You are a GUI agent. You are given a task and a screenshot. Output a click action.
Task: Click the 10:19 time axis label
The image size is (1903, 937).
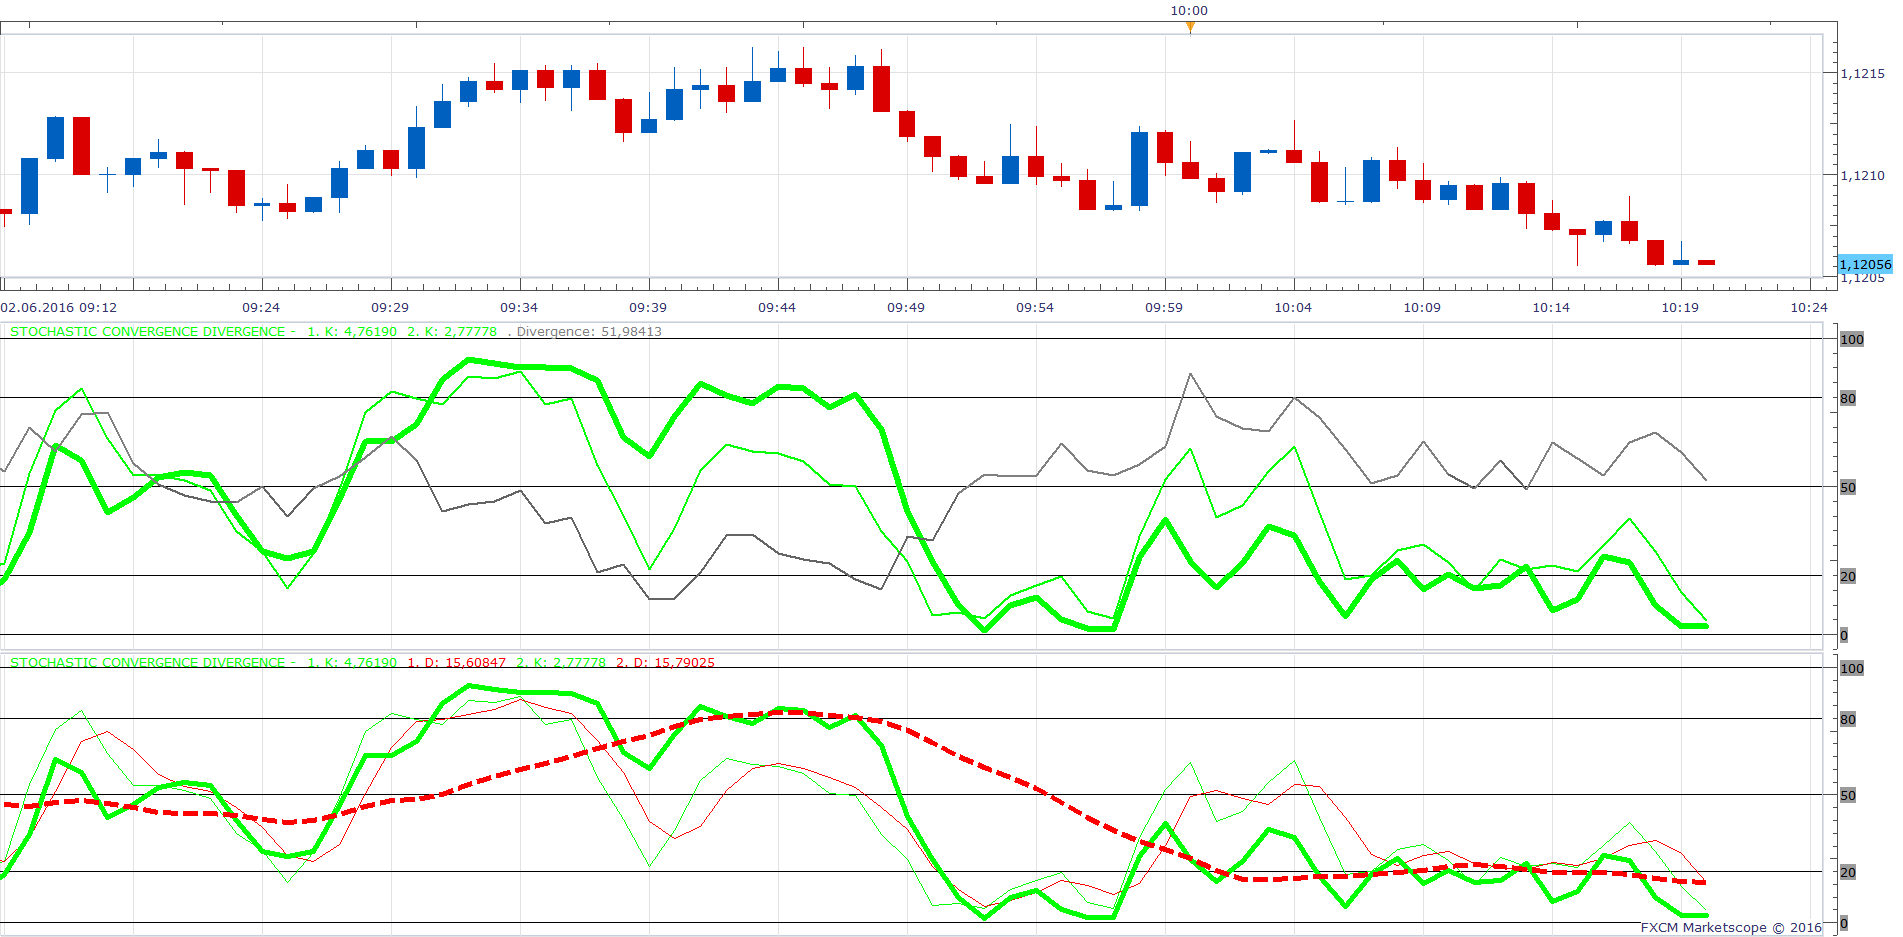click(1680, 307)
